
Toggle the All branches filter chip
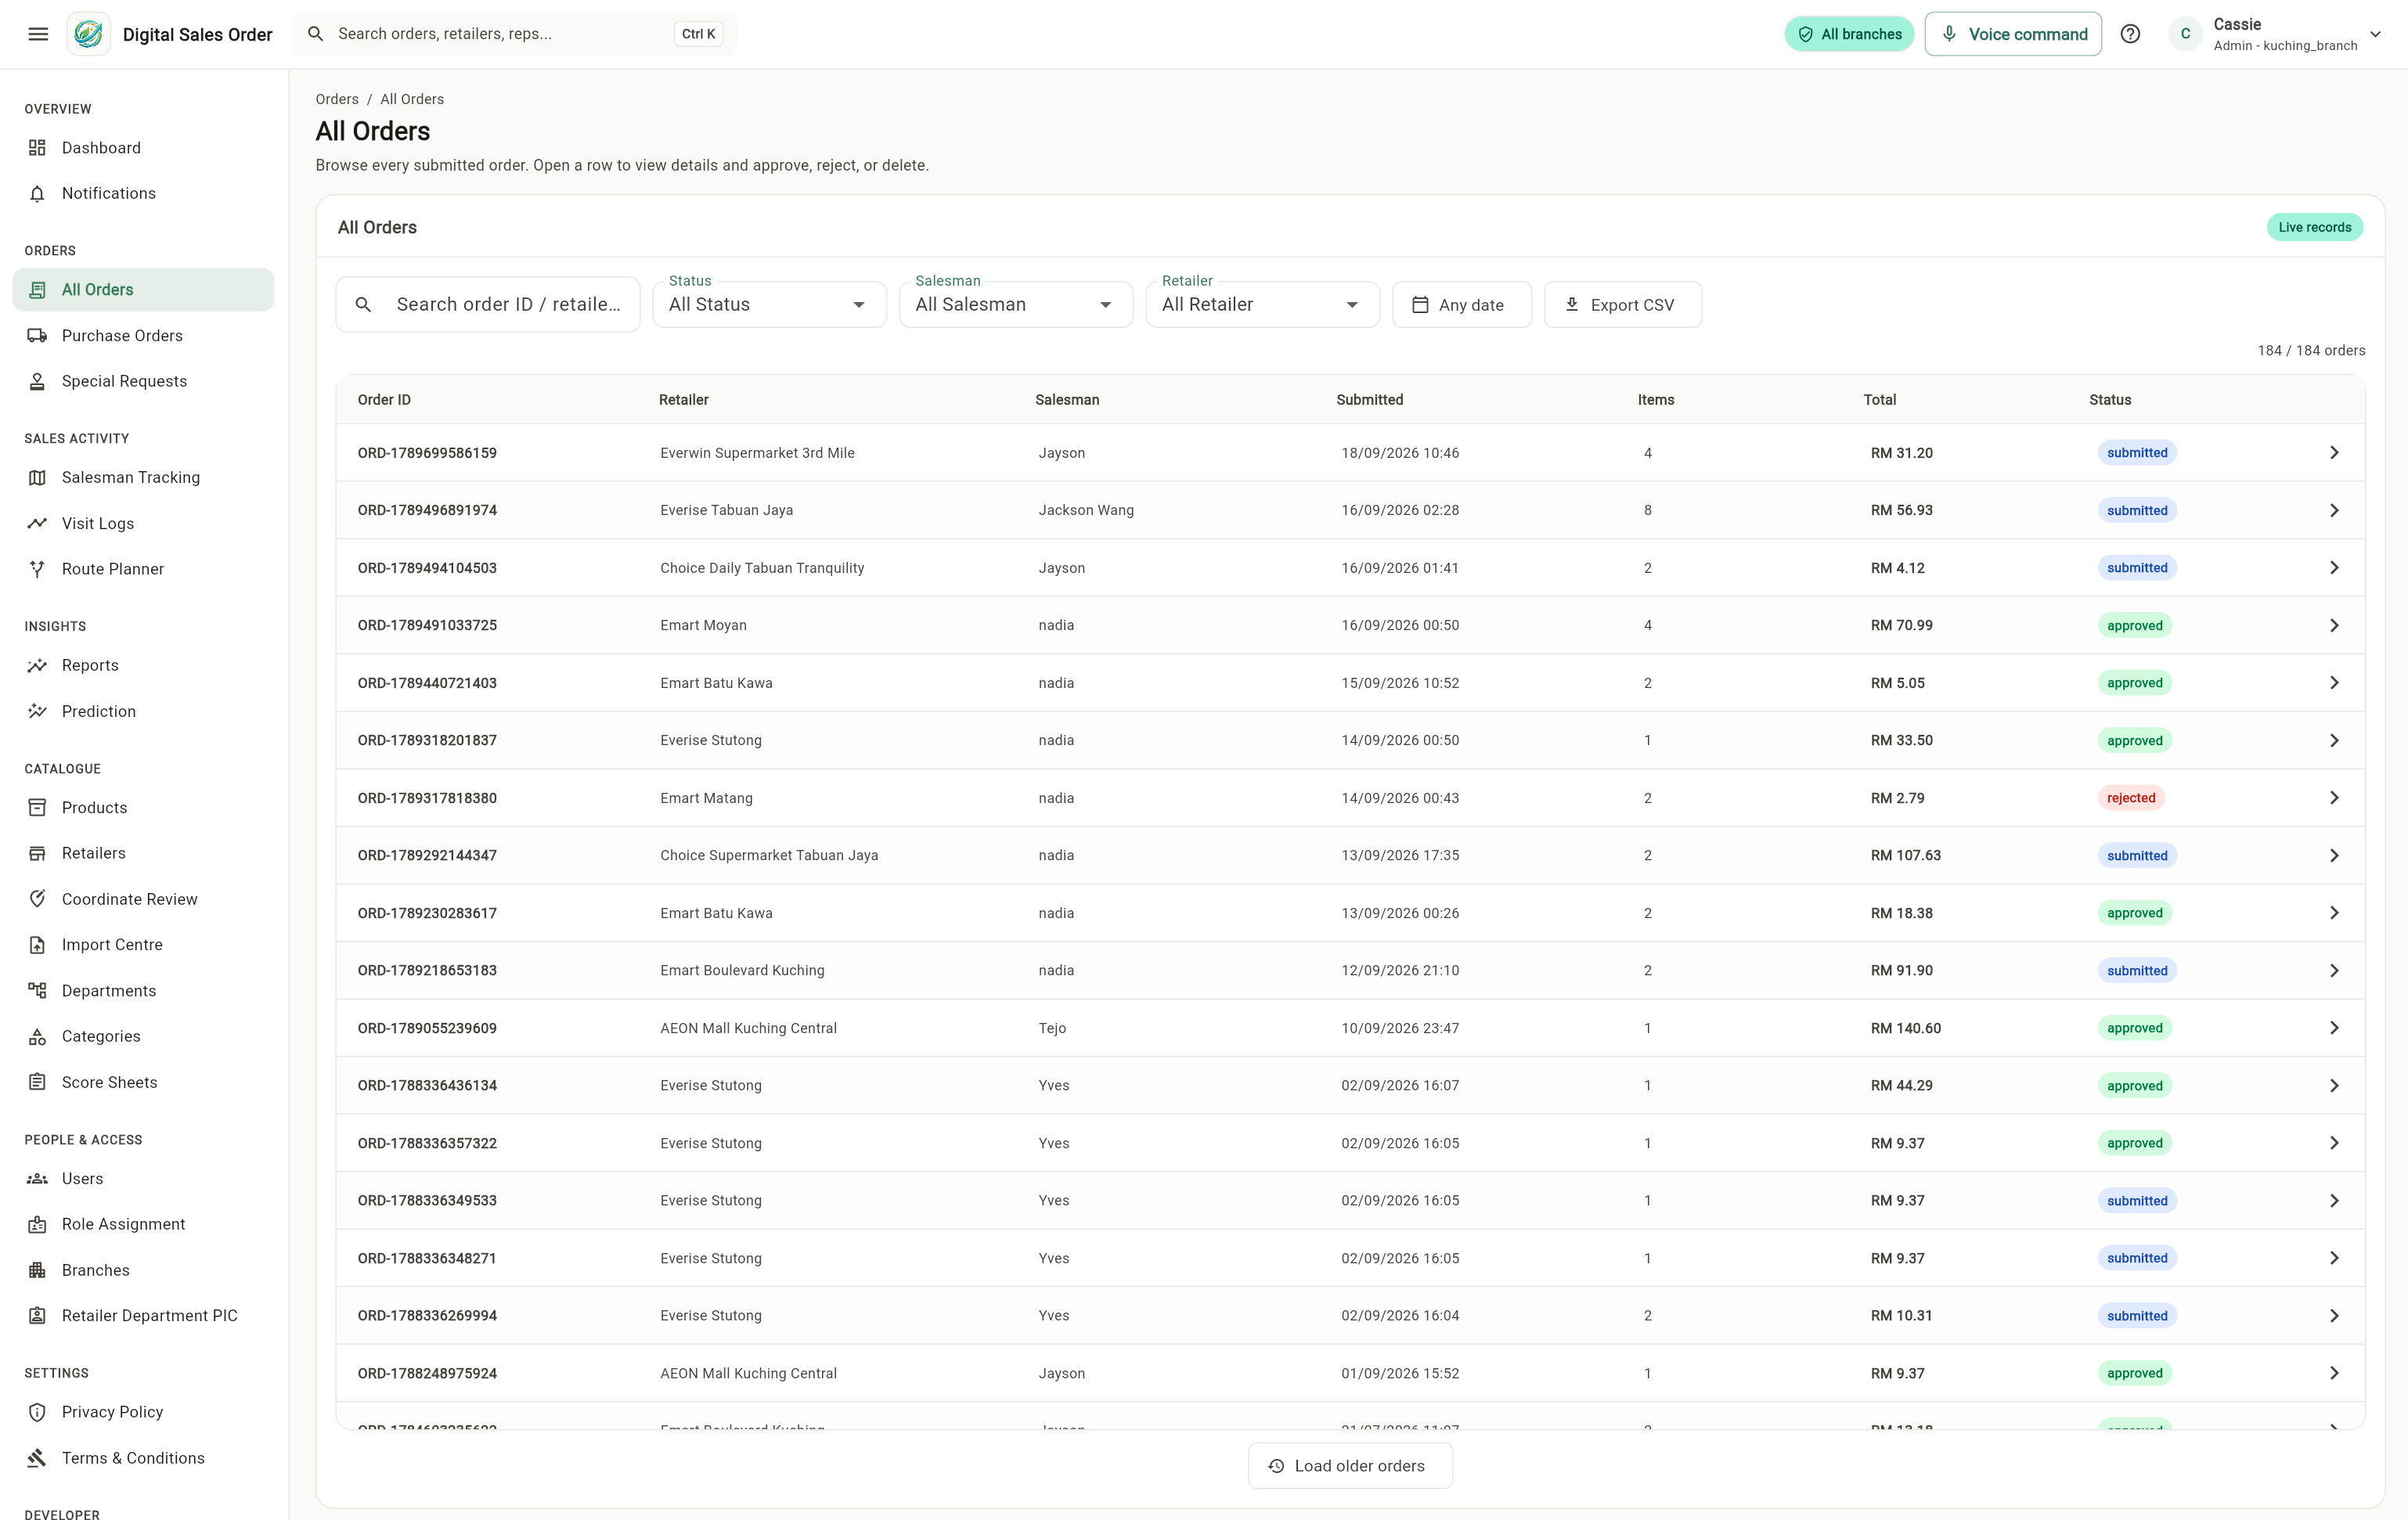pyautogui.click(x=1849, y=34)
